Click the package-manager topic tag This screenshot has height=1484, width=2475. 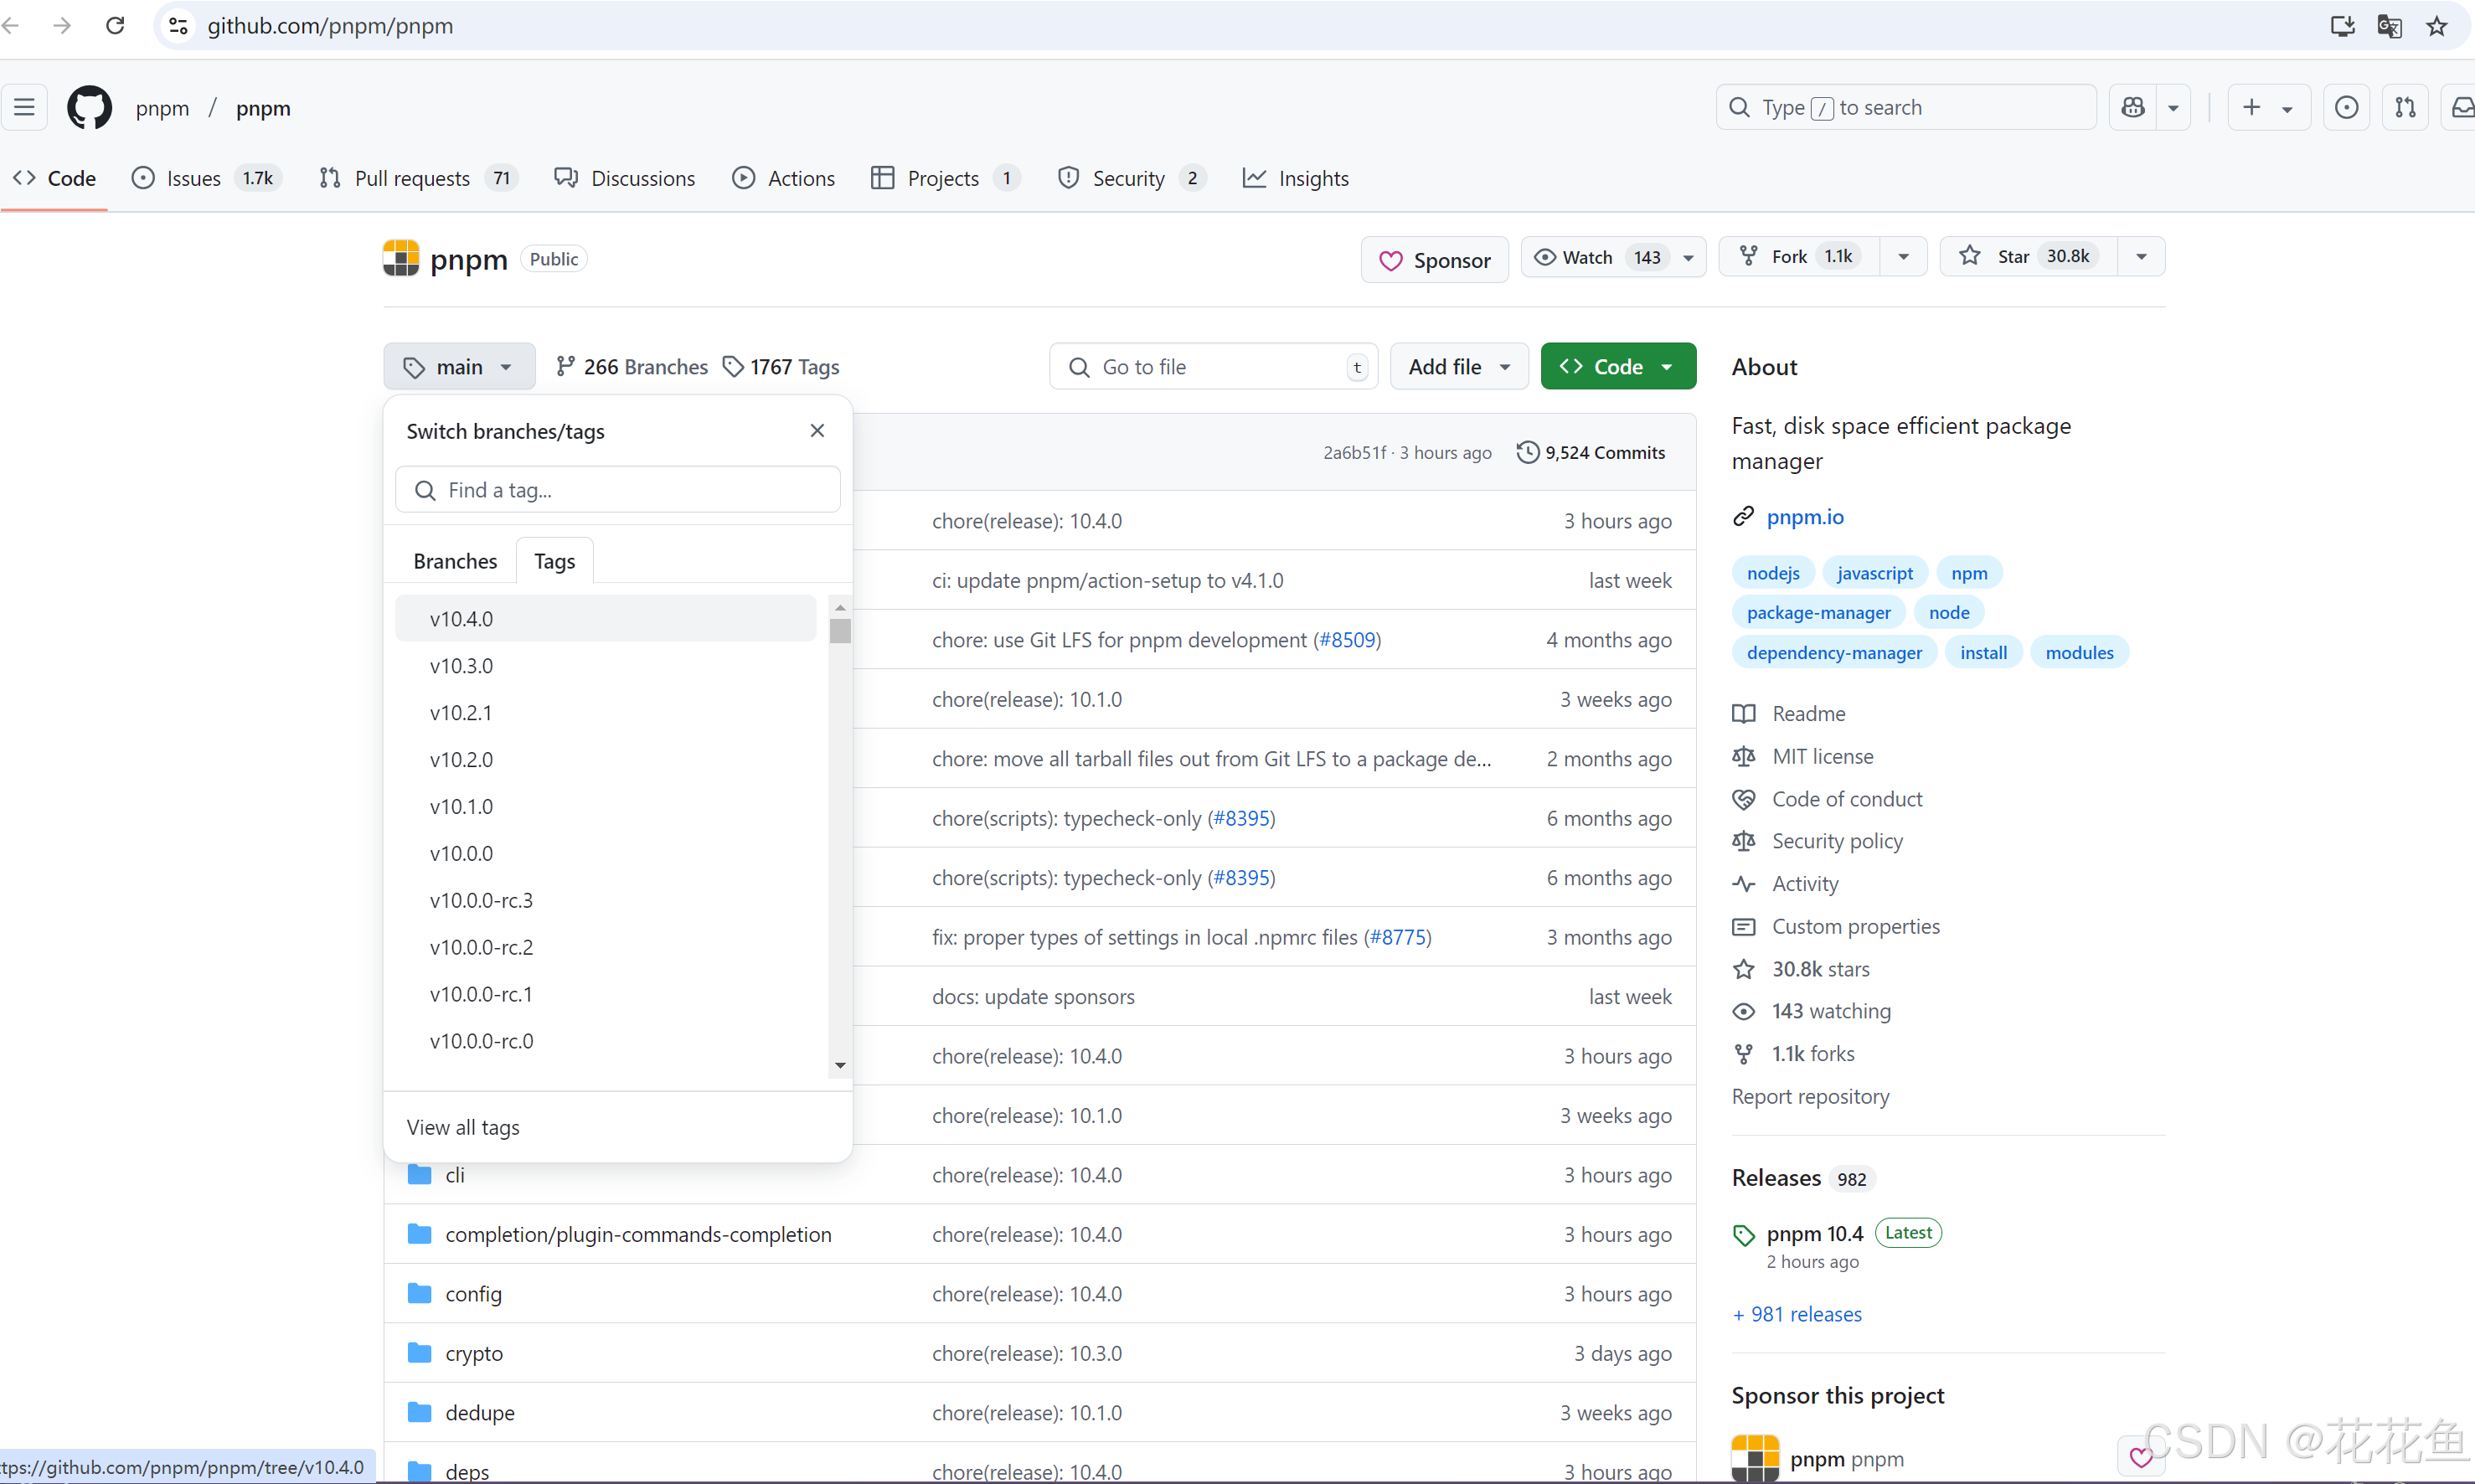pyautogui.click(x=1818, y=613)
